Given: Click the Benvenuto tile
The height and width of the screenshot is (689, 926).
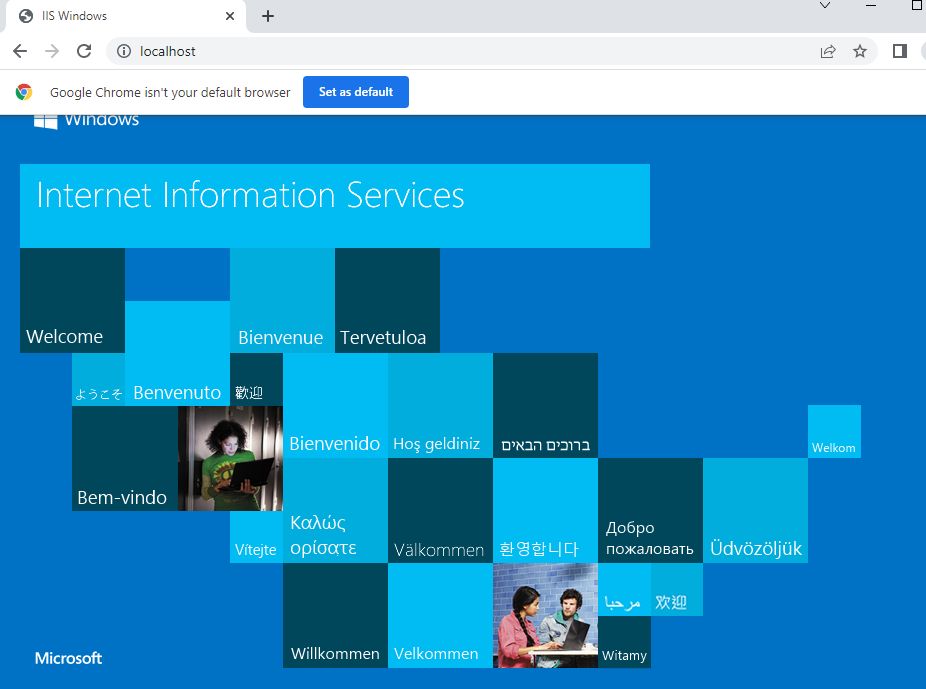Looking at the screenshot, I should click(x=177, y=353).
